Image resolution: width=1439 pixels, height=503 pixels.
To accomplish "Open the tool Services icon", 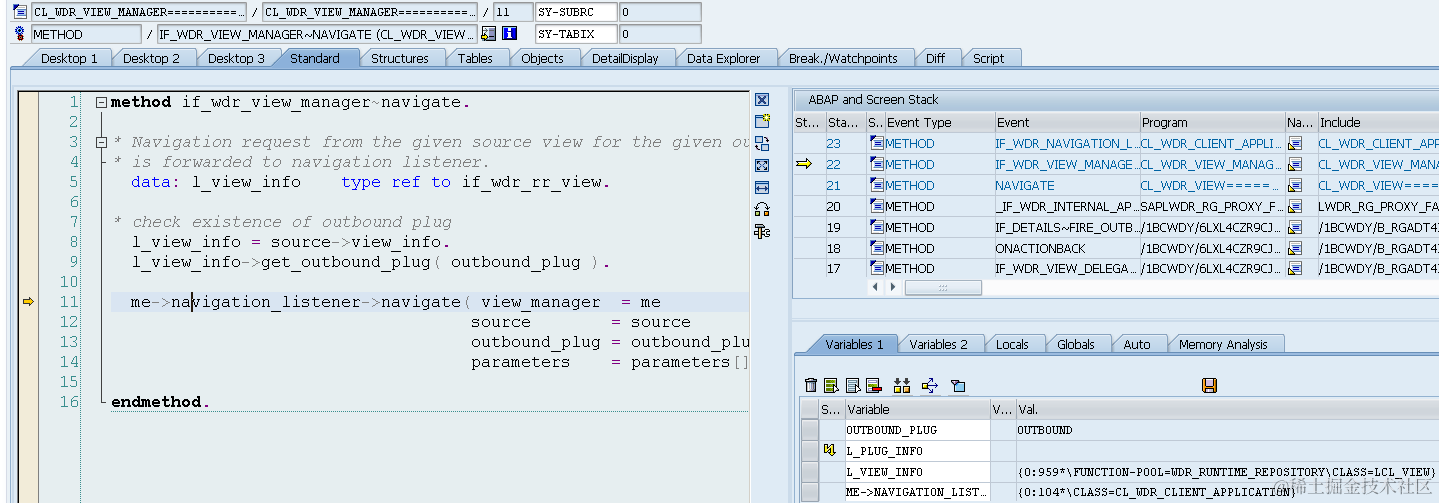I will pyautogui.click(x=762, y=231).
